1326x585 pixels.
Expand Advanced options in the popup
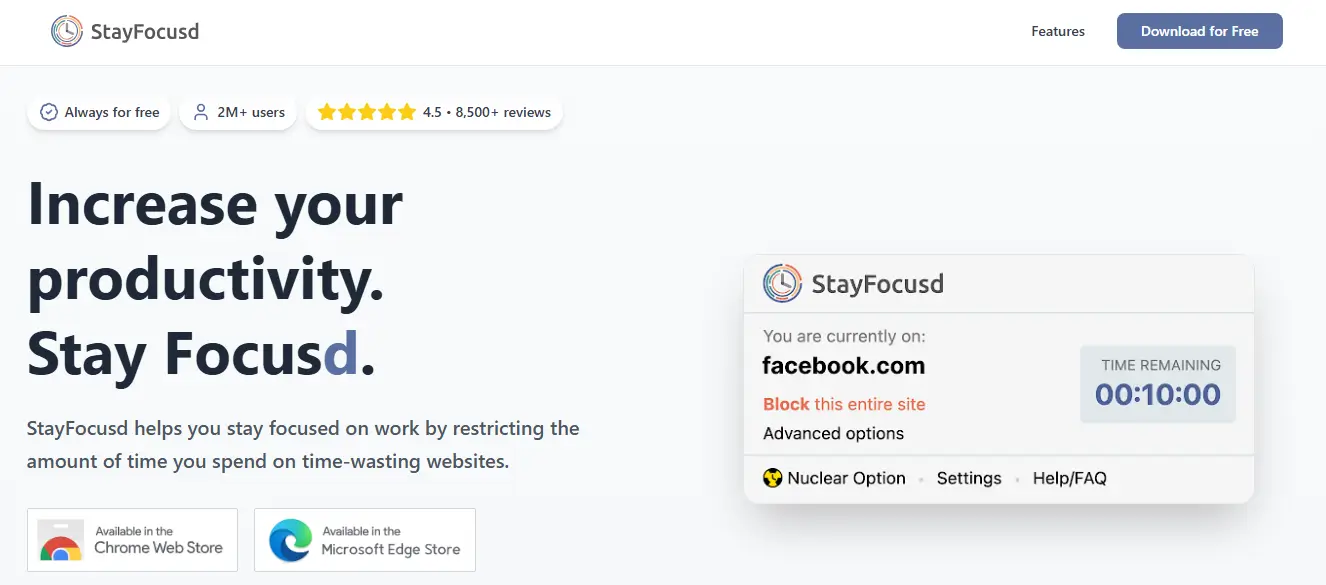coord(833,433)
